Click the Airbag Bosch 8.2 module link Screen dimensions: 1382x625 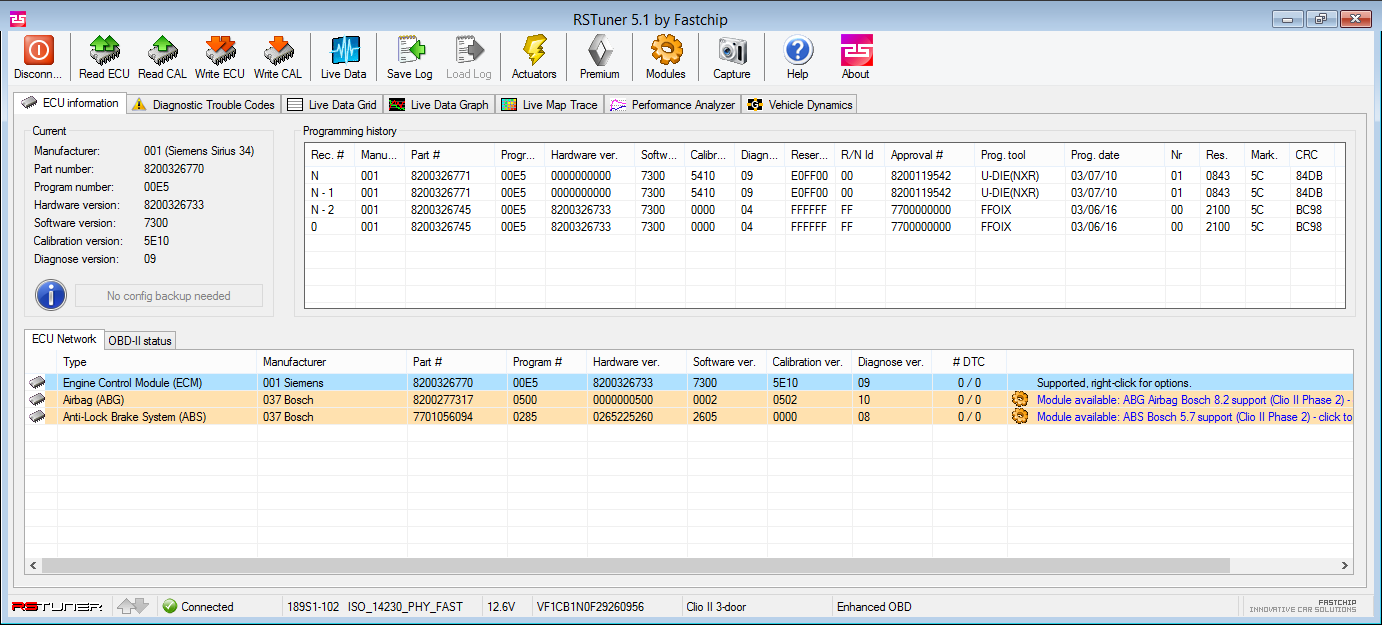click(1190, 400)
